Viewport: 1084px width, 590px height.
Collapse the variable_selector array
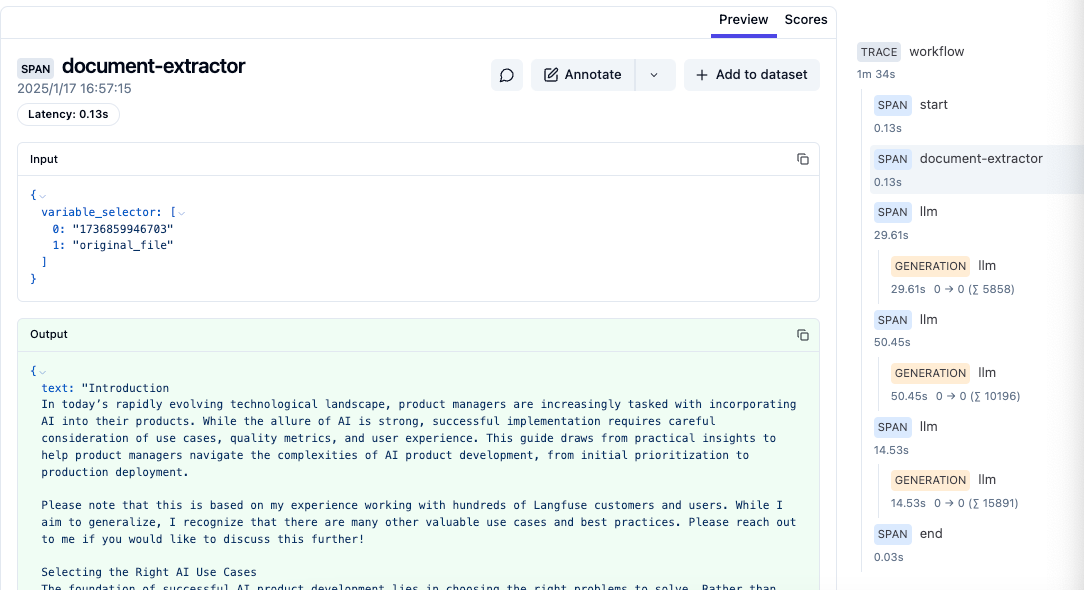click(x=182, y=213)
